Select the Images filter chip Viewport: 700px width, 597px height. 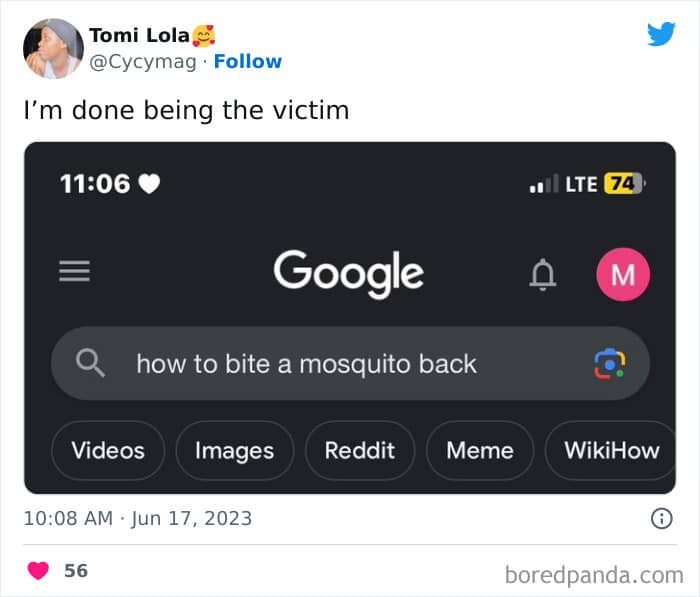[x=234, y=450]
